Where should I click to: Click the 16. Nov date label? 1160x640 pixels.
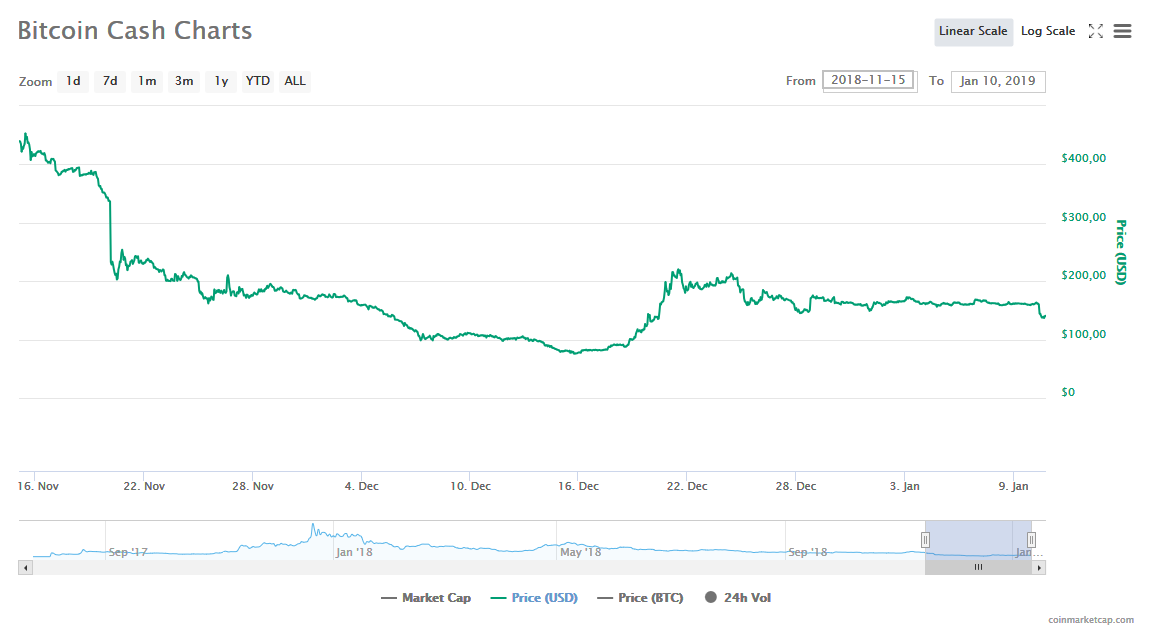[x=38, y=486]
